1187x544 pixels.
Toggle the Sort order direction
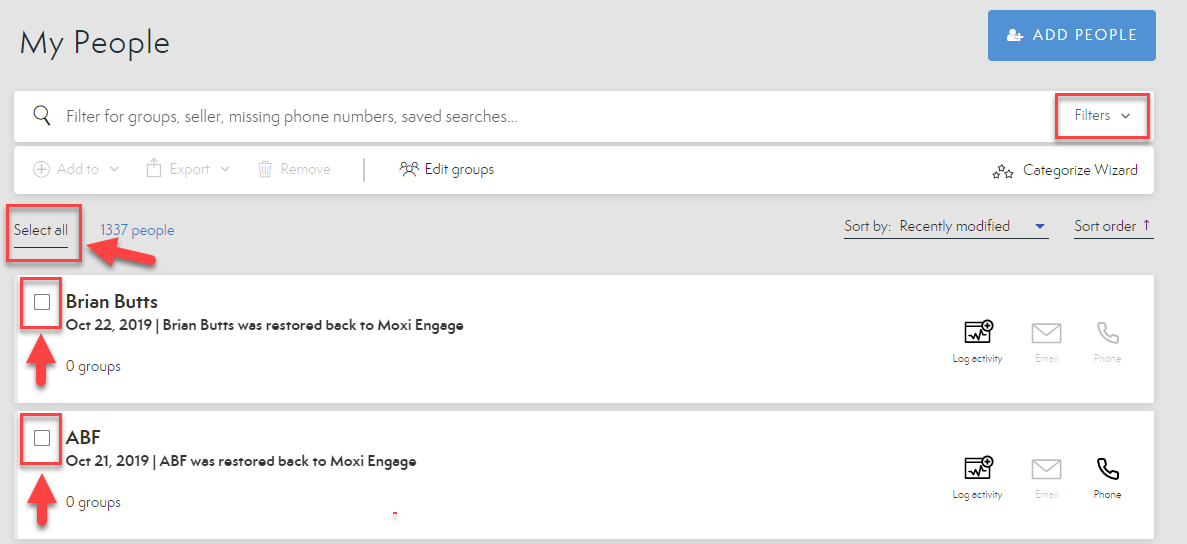tap(1112, 226)
